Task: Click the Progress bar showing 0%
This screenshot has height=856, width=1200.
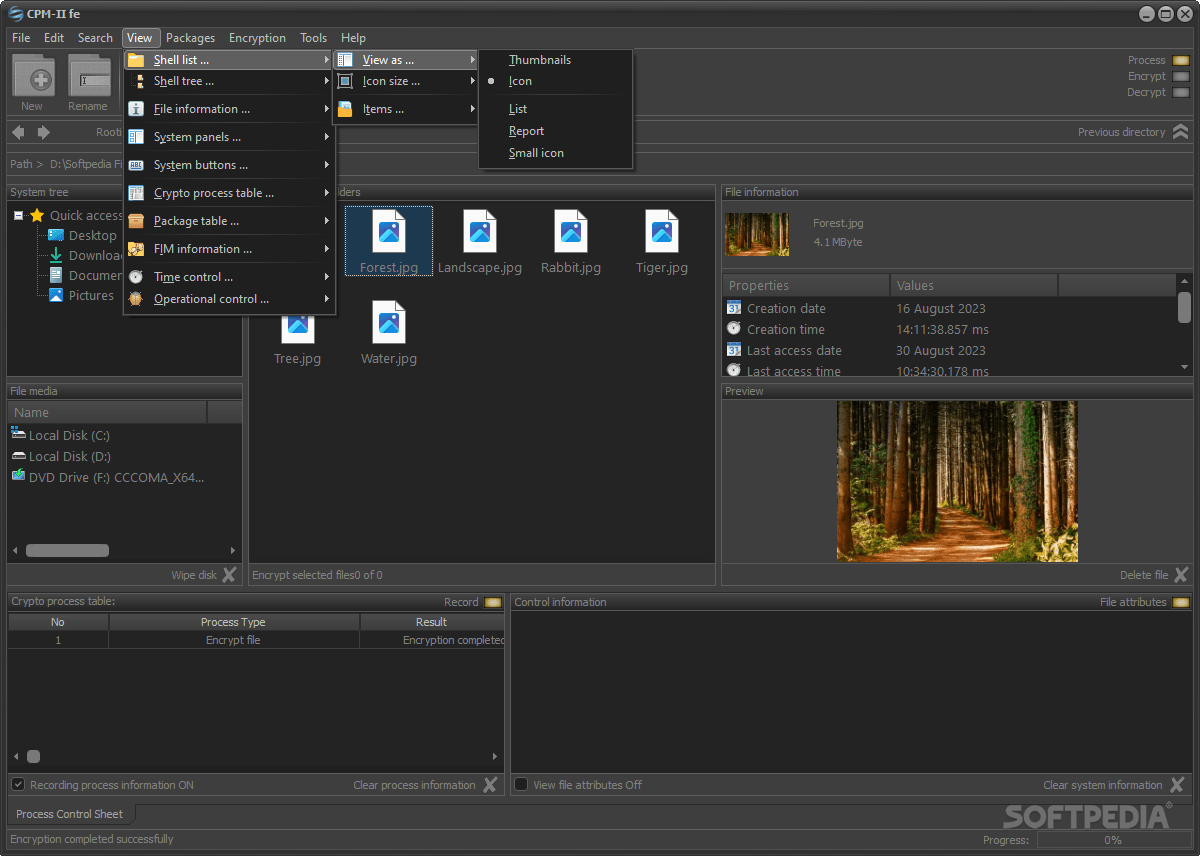Action: click(x=1112, y=840)
